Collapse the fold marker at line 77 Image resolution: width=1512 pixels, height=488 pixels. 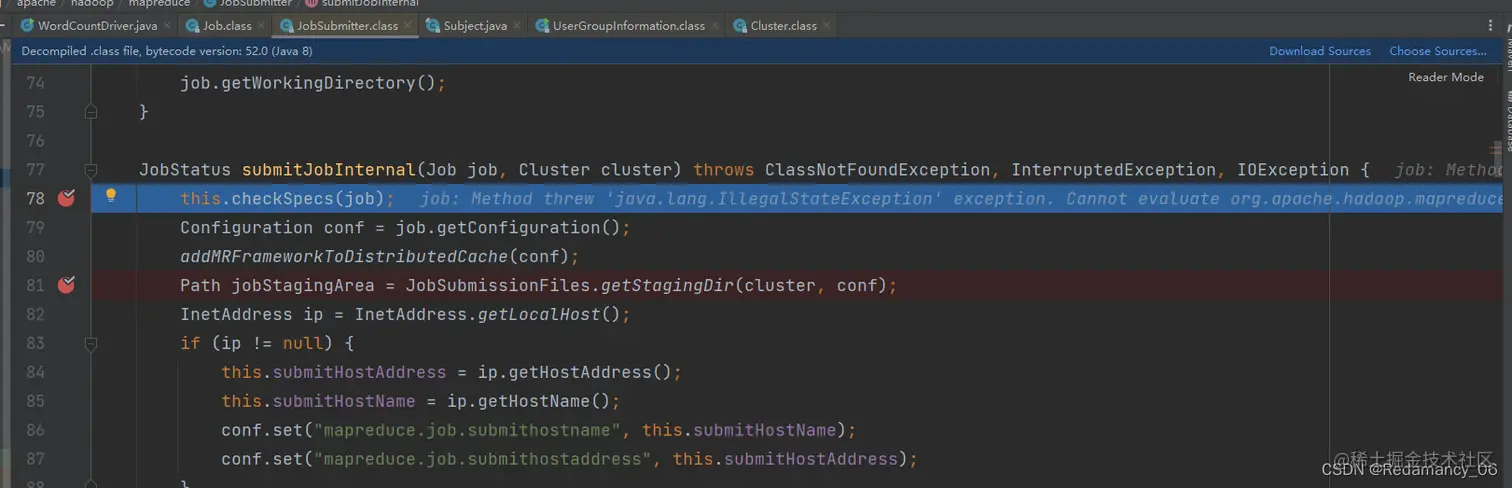tap(91, 170)
